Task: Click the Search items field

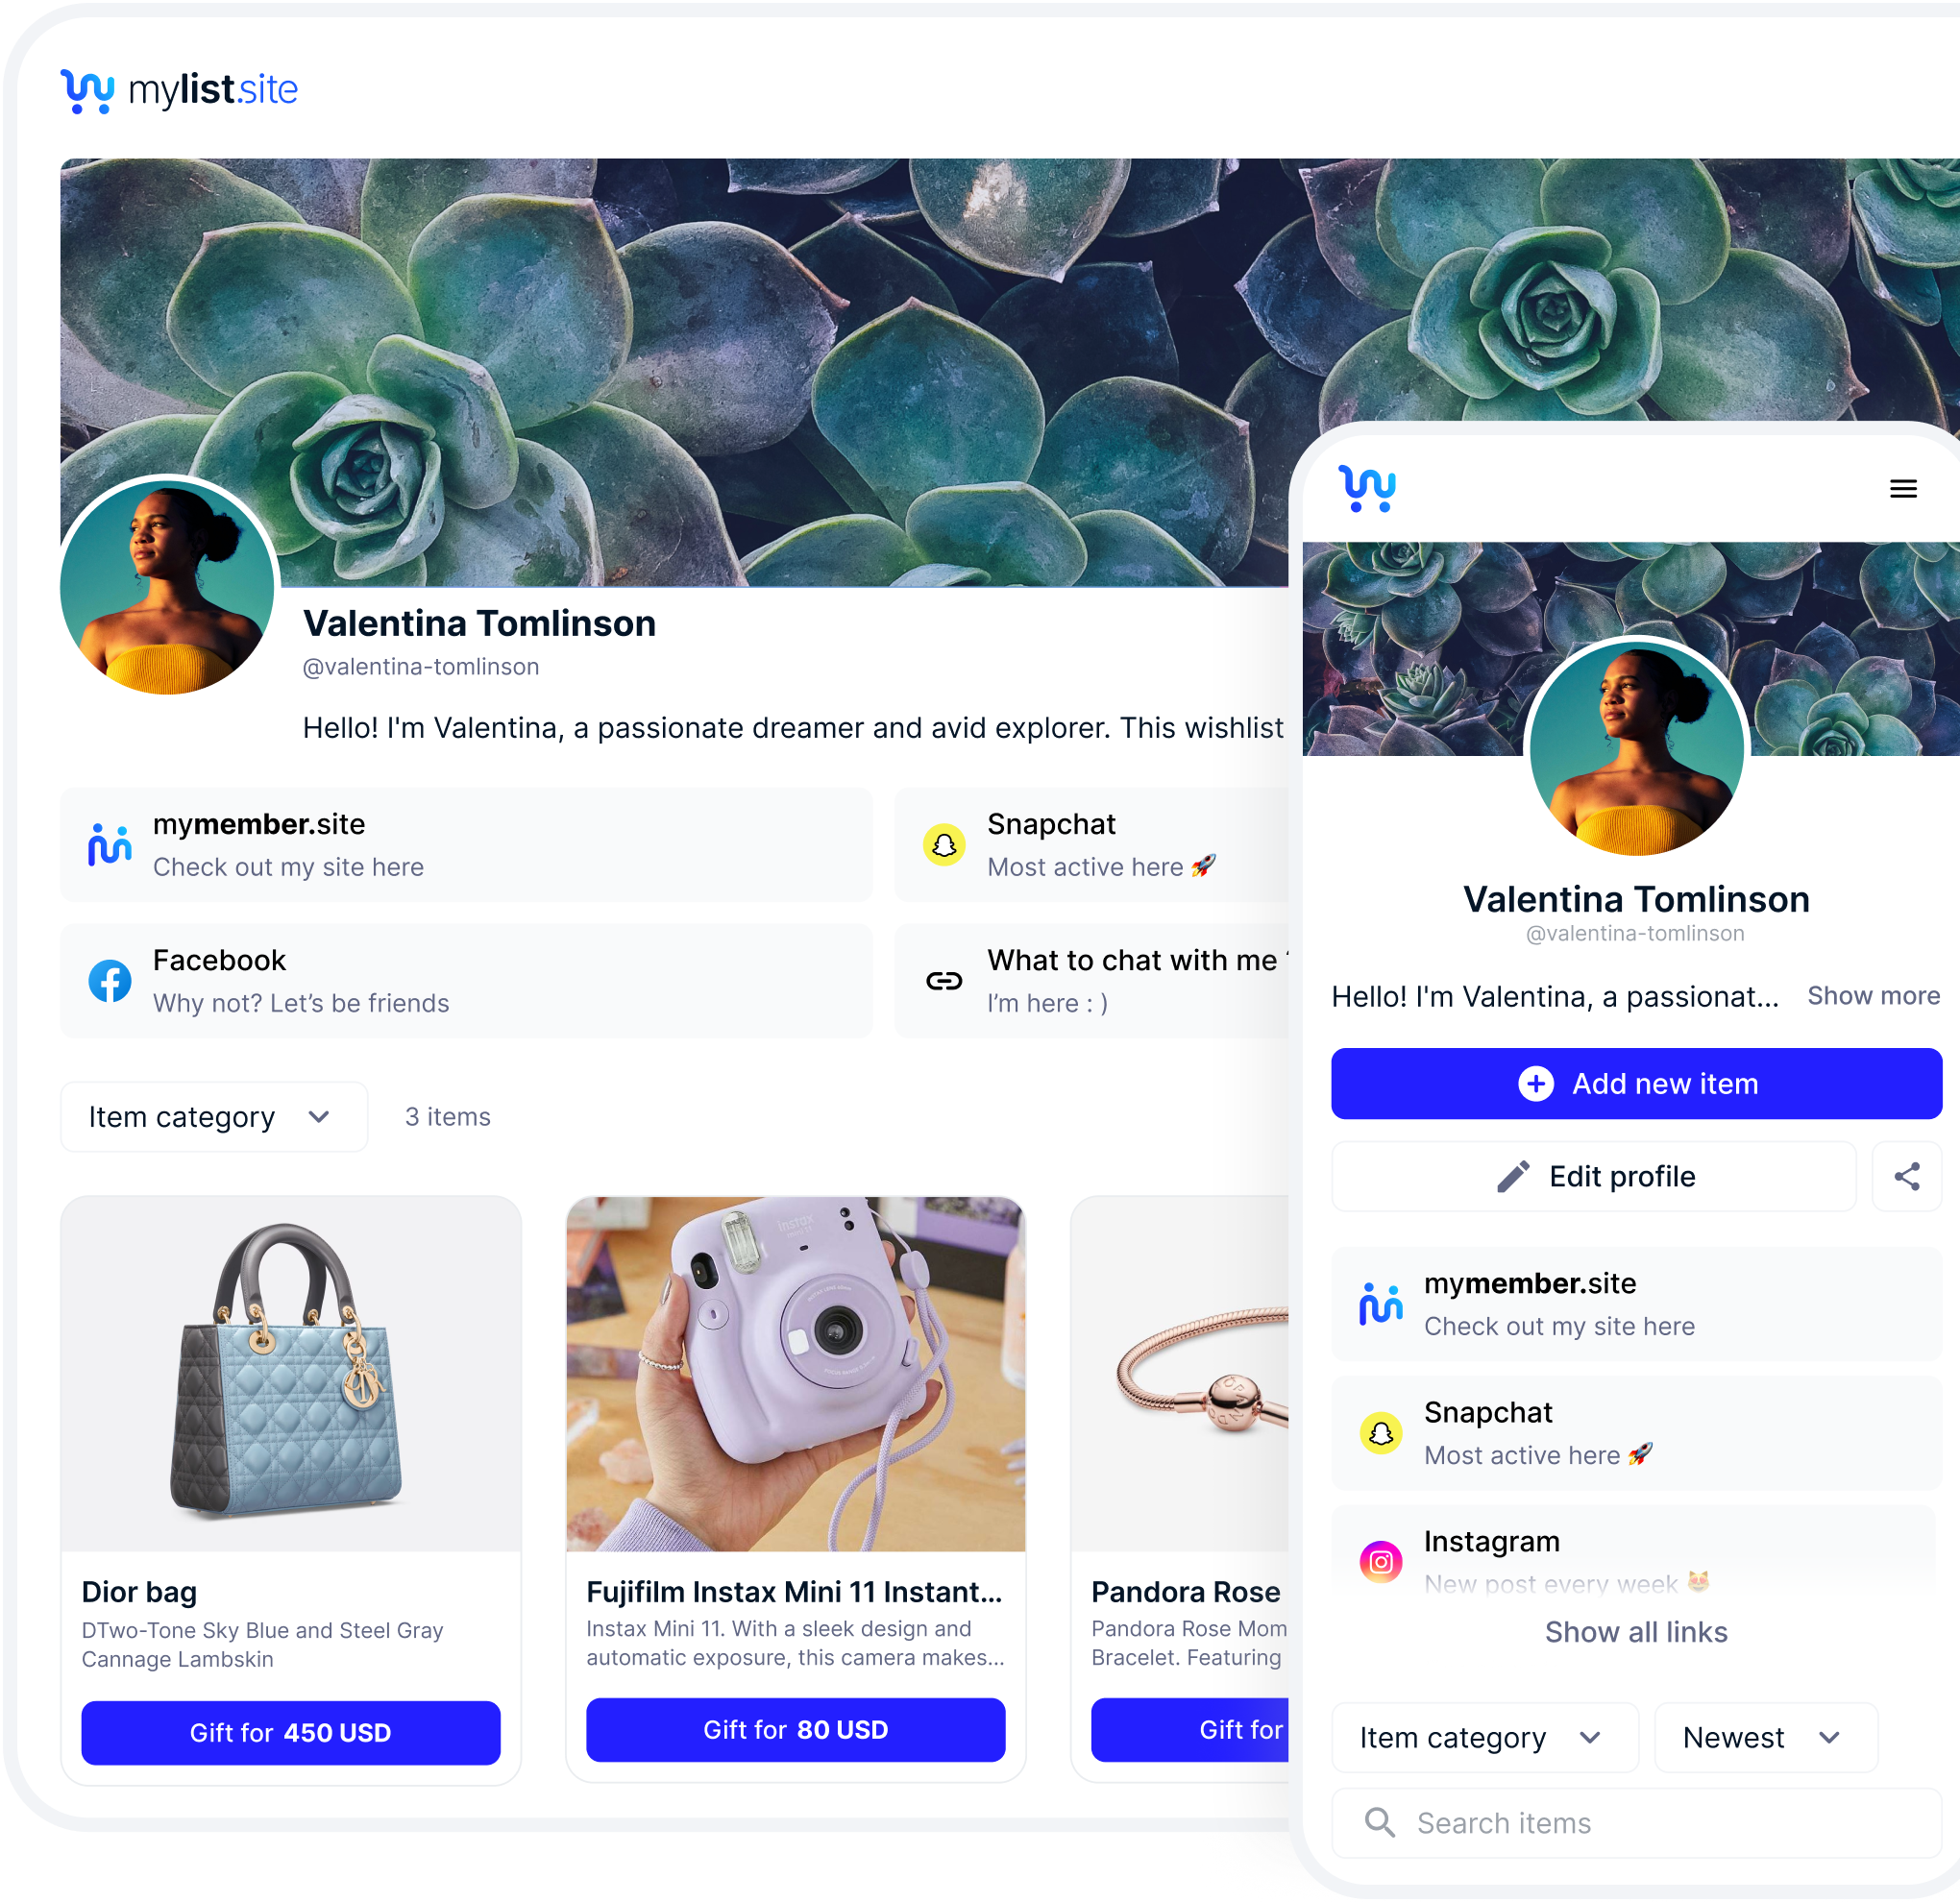Action: (1636, 1823)
